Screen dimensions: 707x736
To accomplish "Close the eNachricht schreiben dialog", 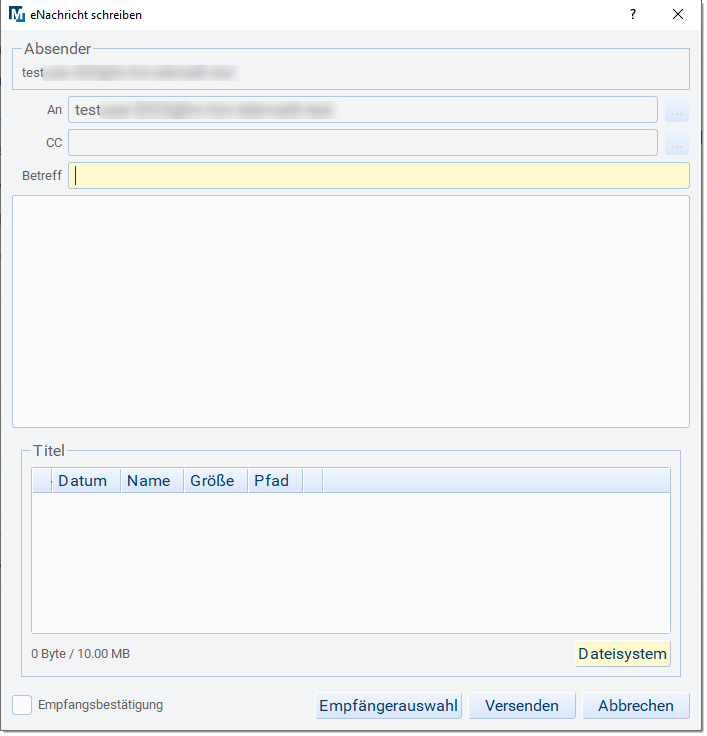I will 678,15.
